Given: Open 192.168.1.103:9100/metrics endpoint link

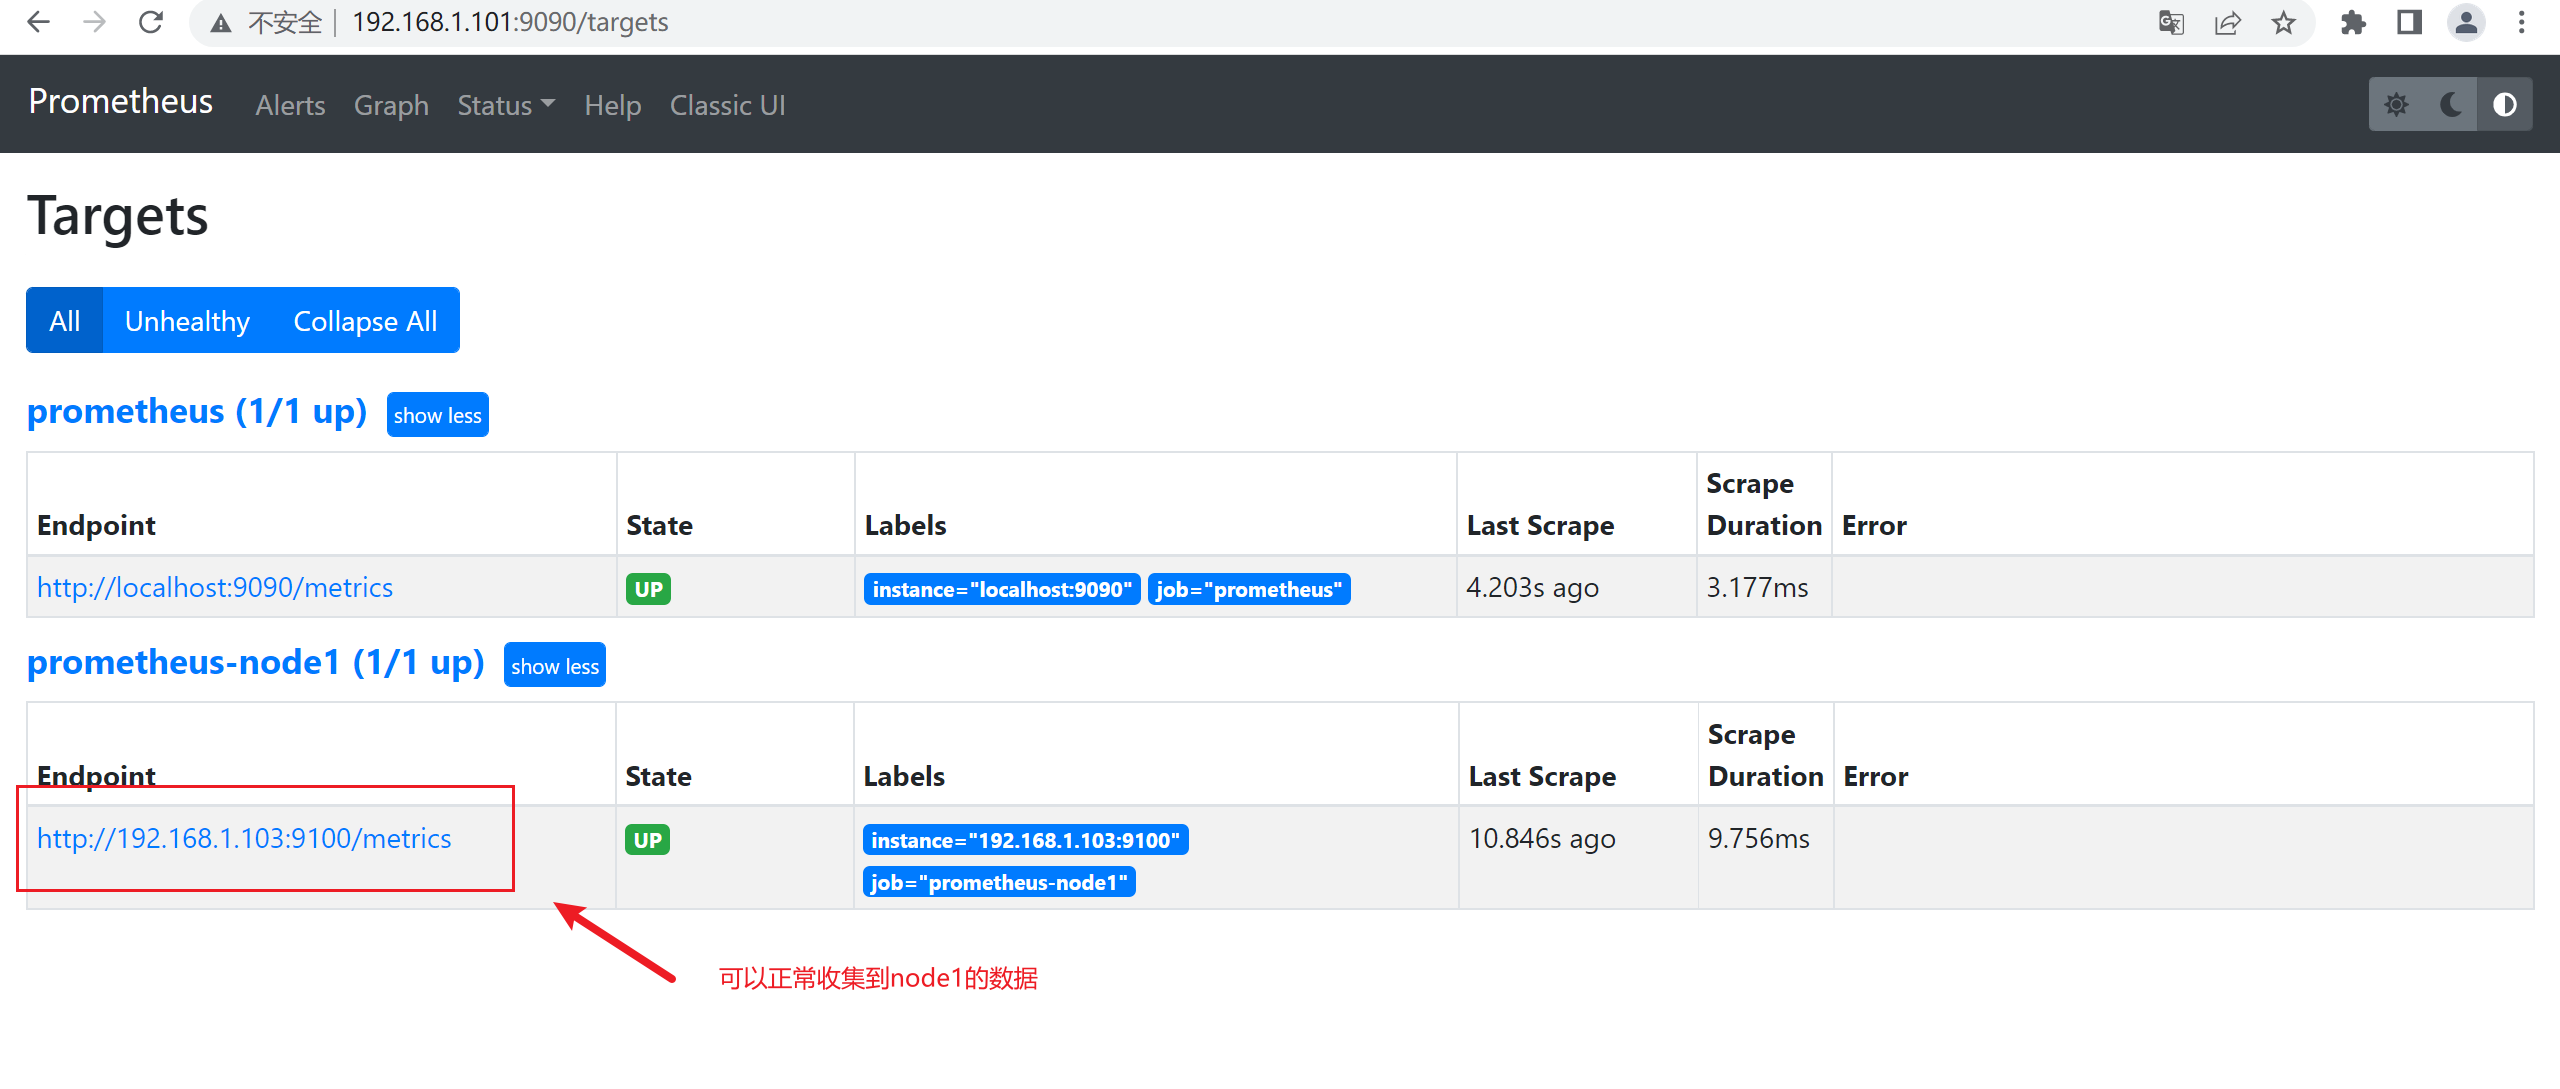Looking at the screenshot, I should (244, 839).
